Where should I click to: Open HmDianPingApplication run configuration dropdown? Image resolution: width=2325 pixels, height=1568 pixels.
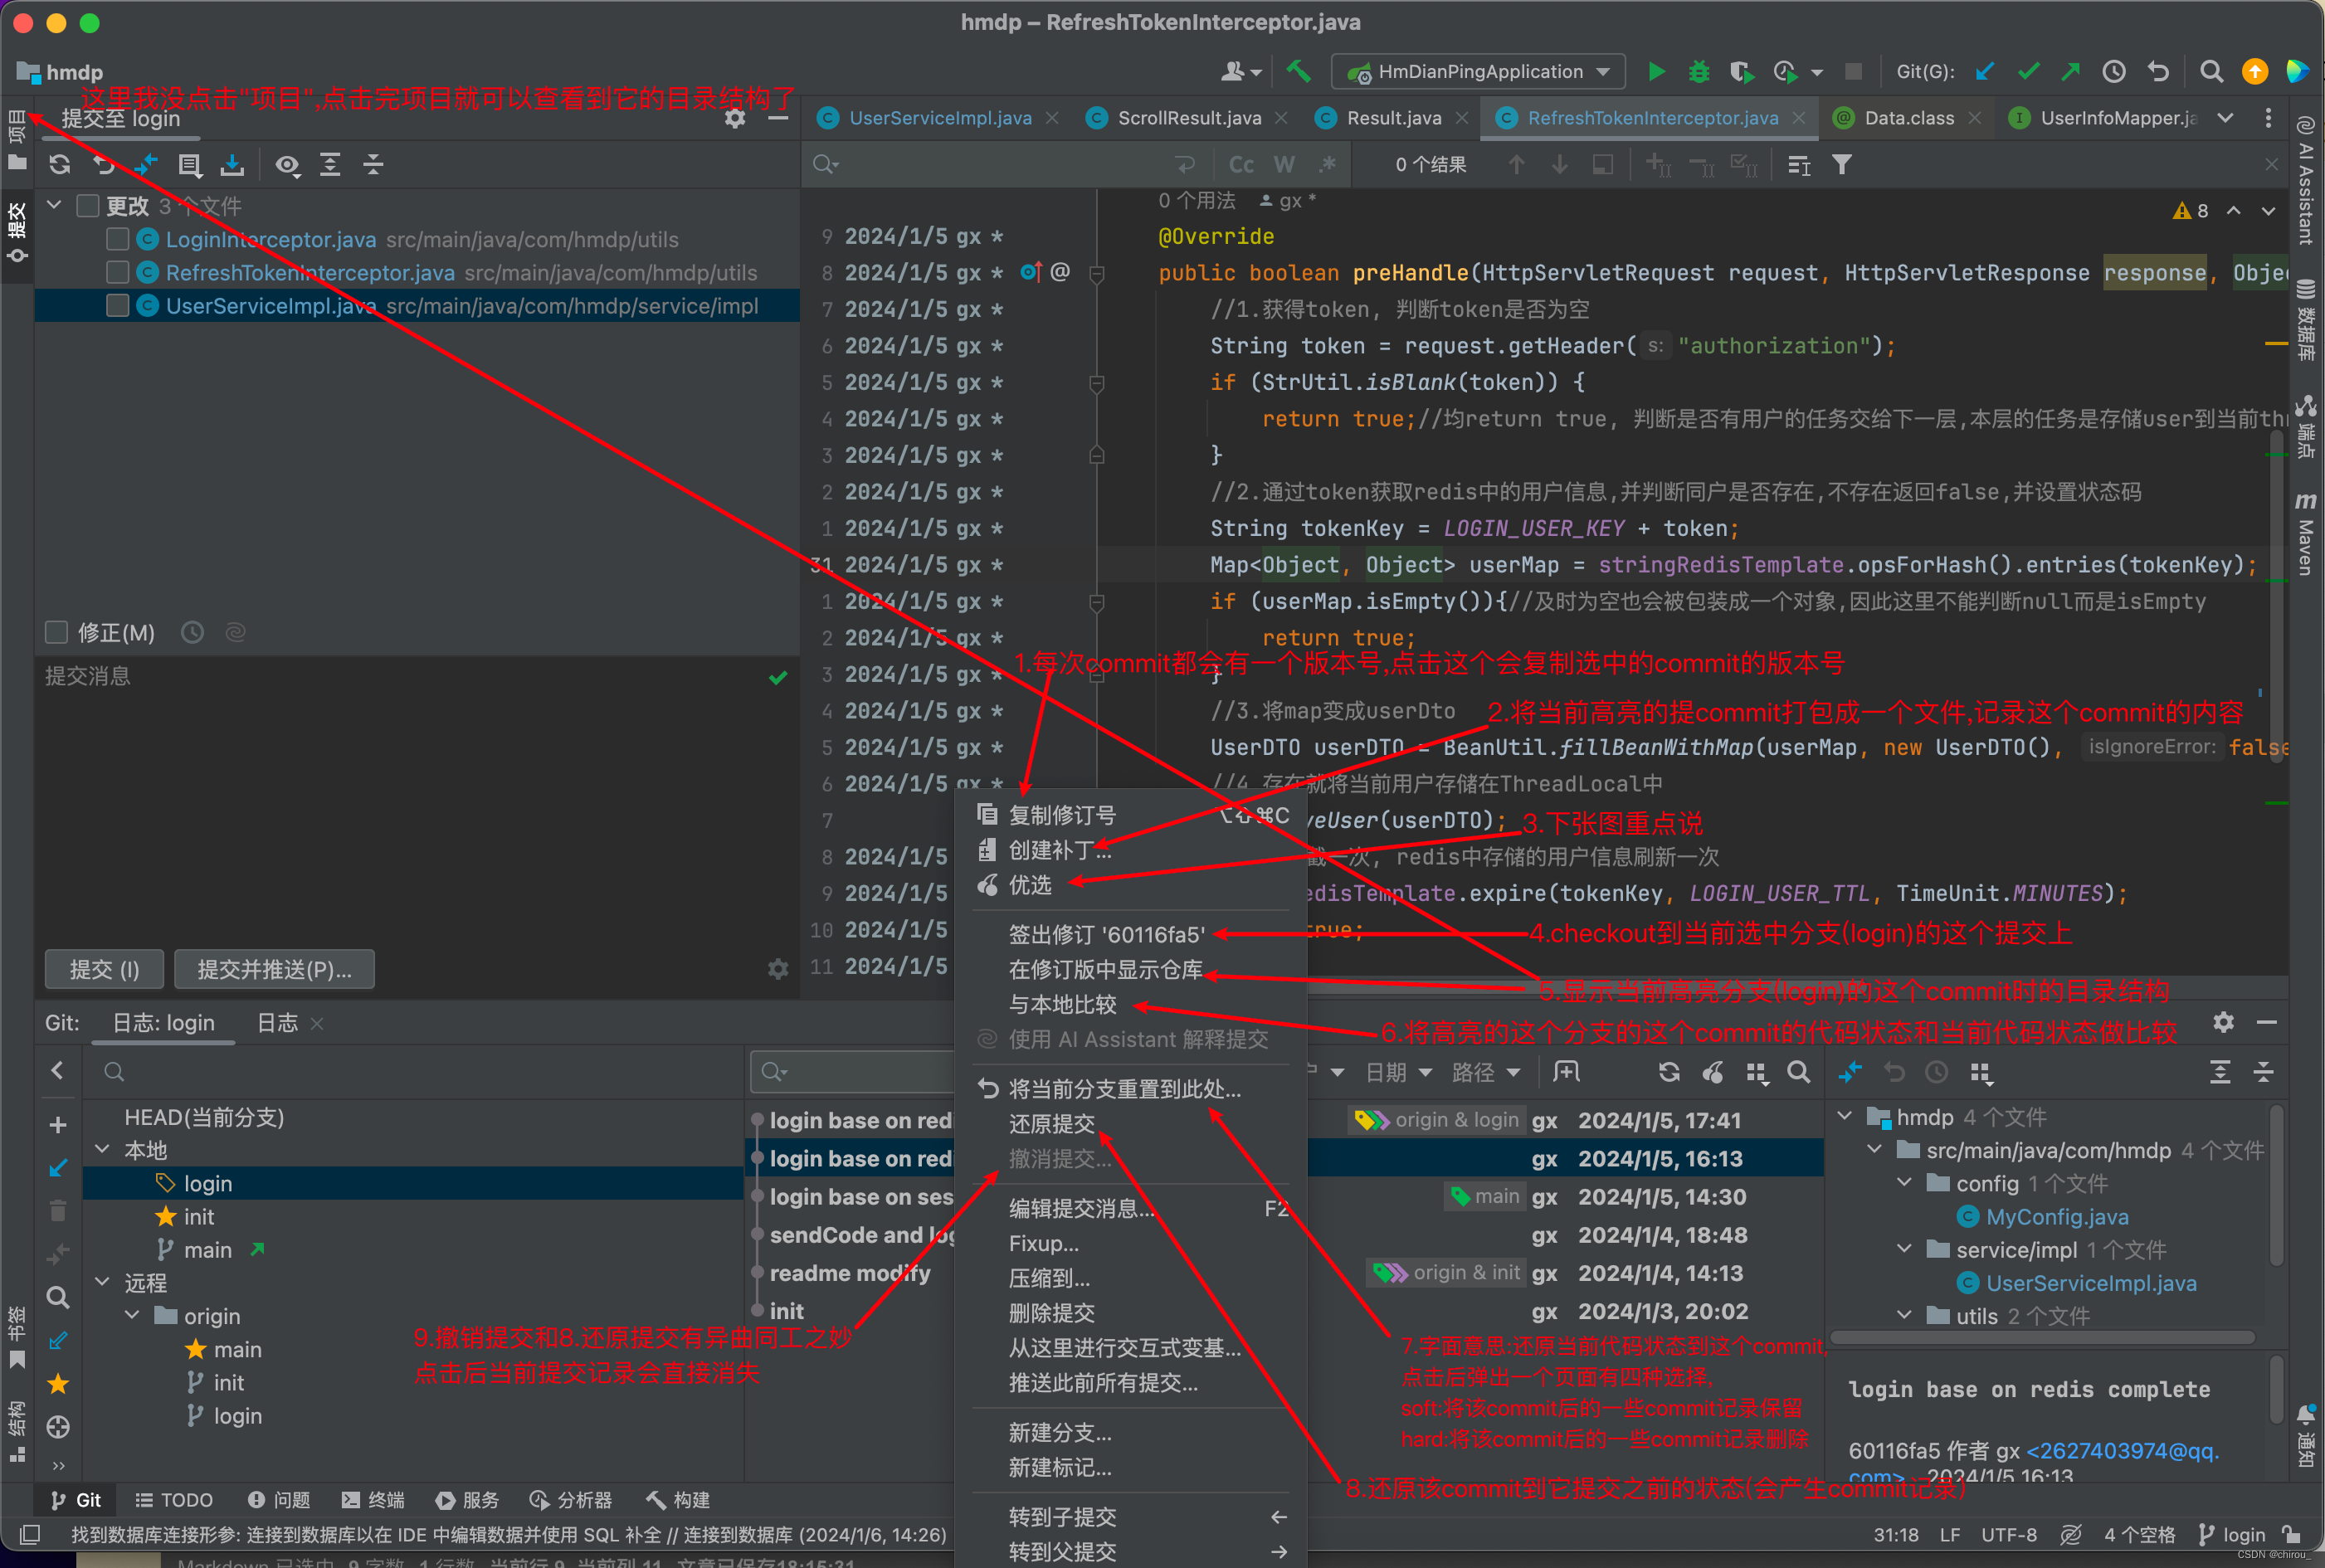1477,72
